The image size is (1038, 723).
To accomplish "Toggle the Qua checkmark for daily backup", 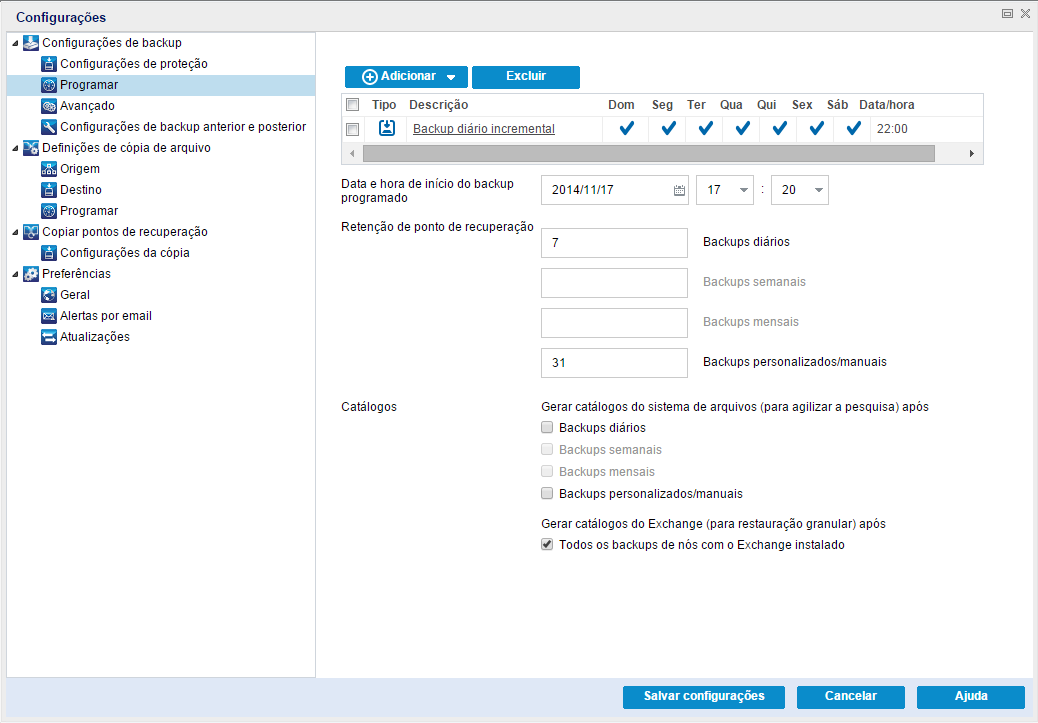I will (743, 128).
